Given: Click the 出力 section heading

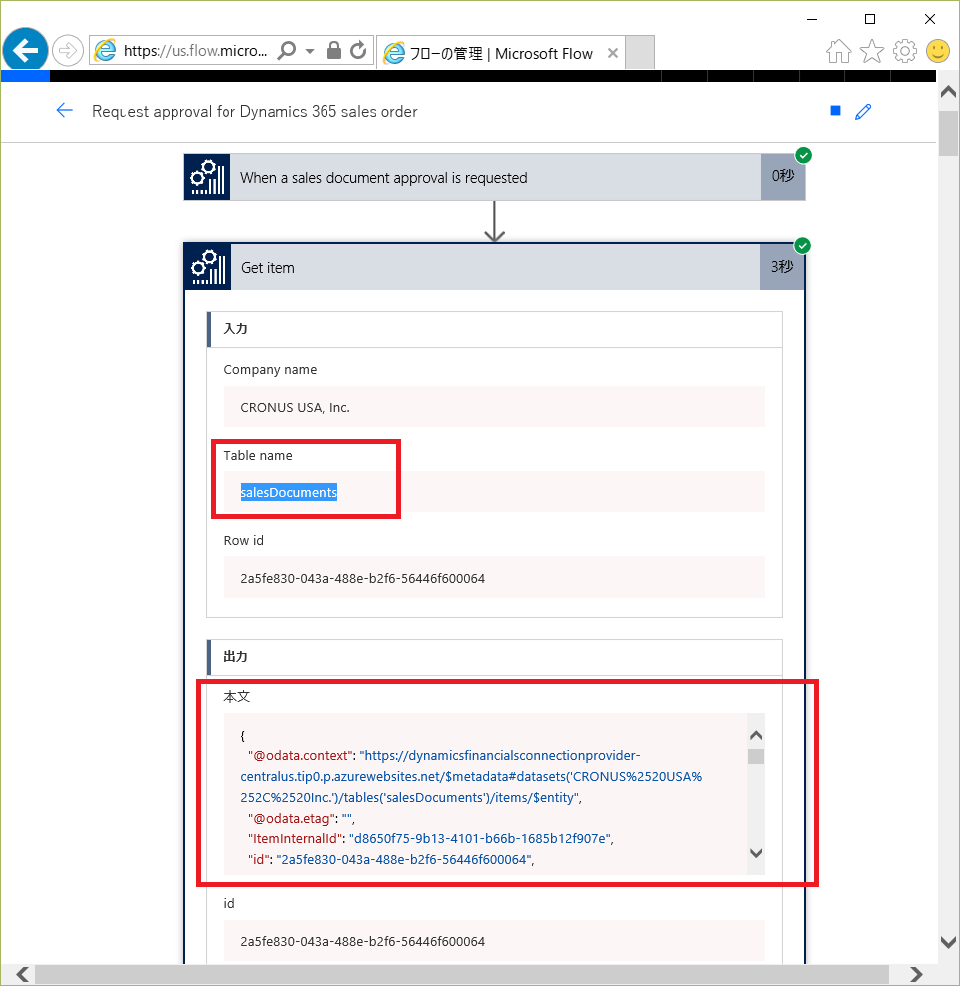Looking at the screenshot, I should (x=236, y=656).
